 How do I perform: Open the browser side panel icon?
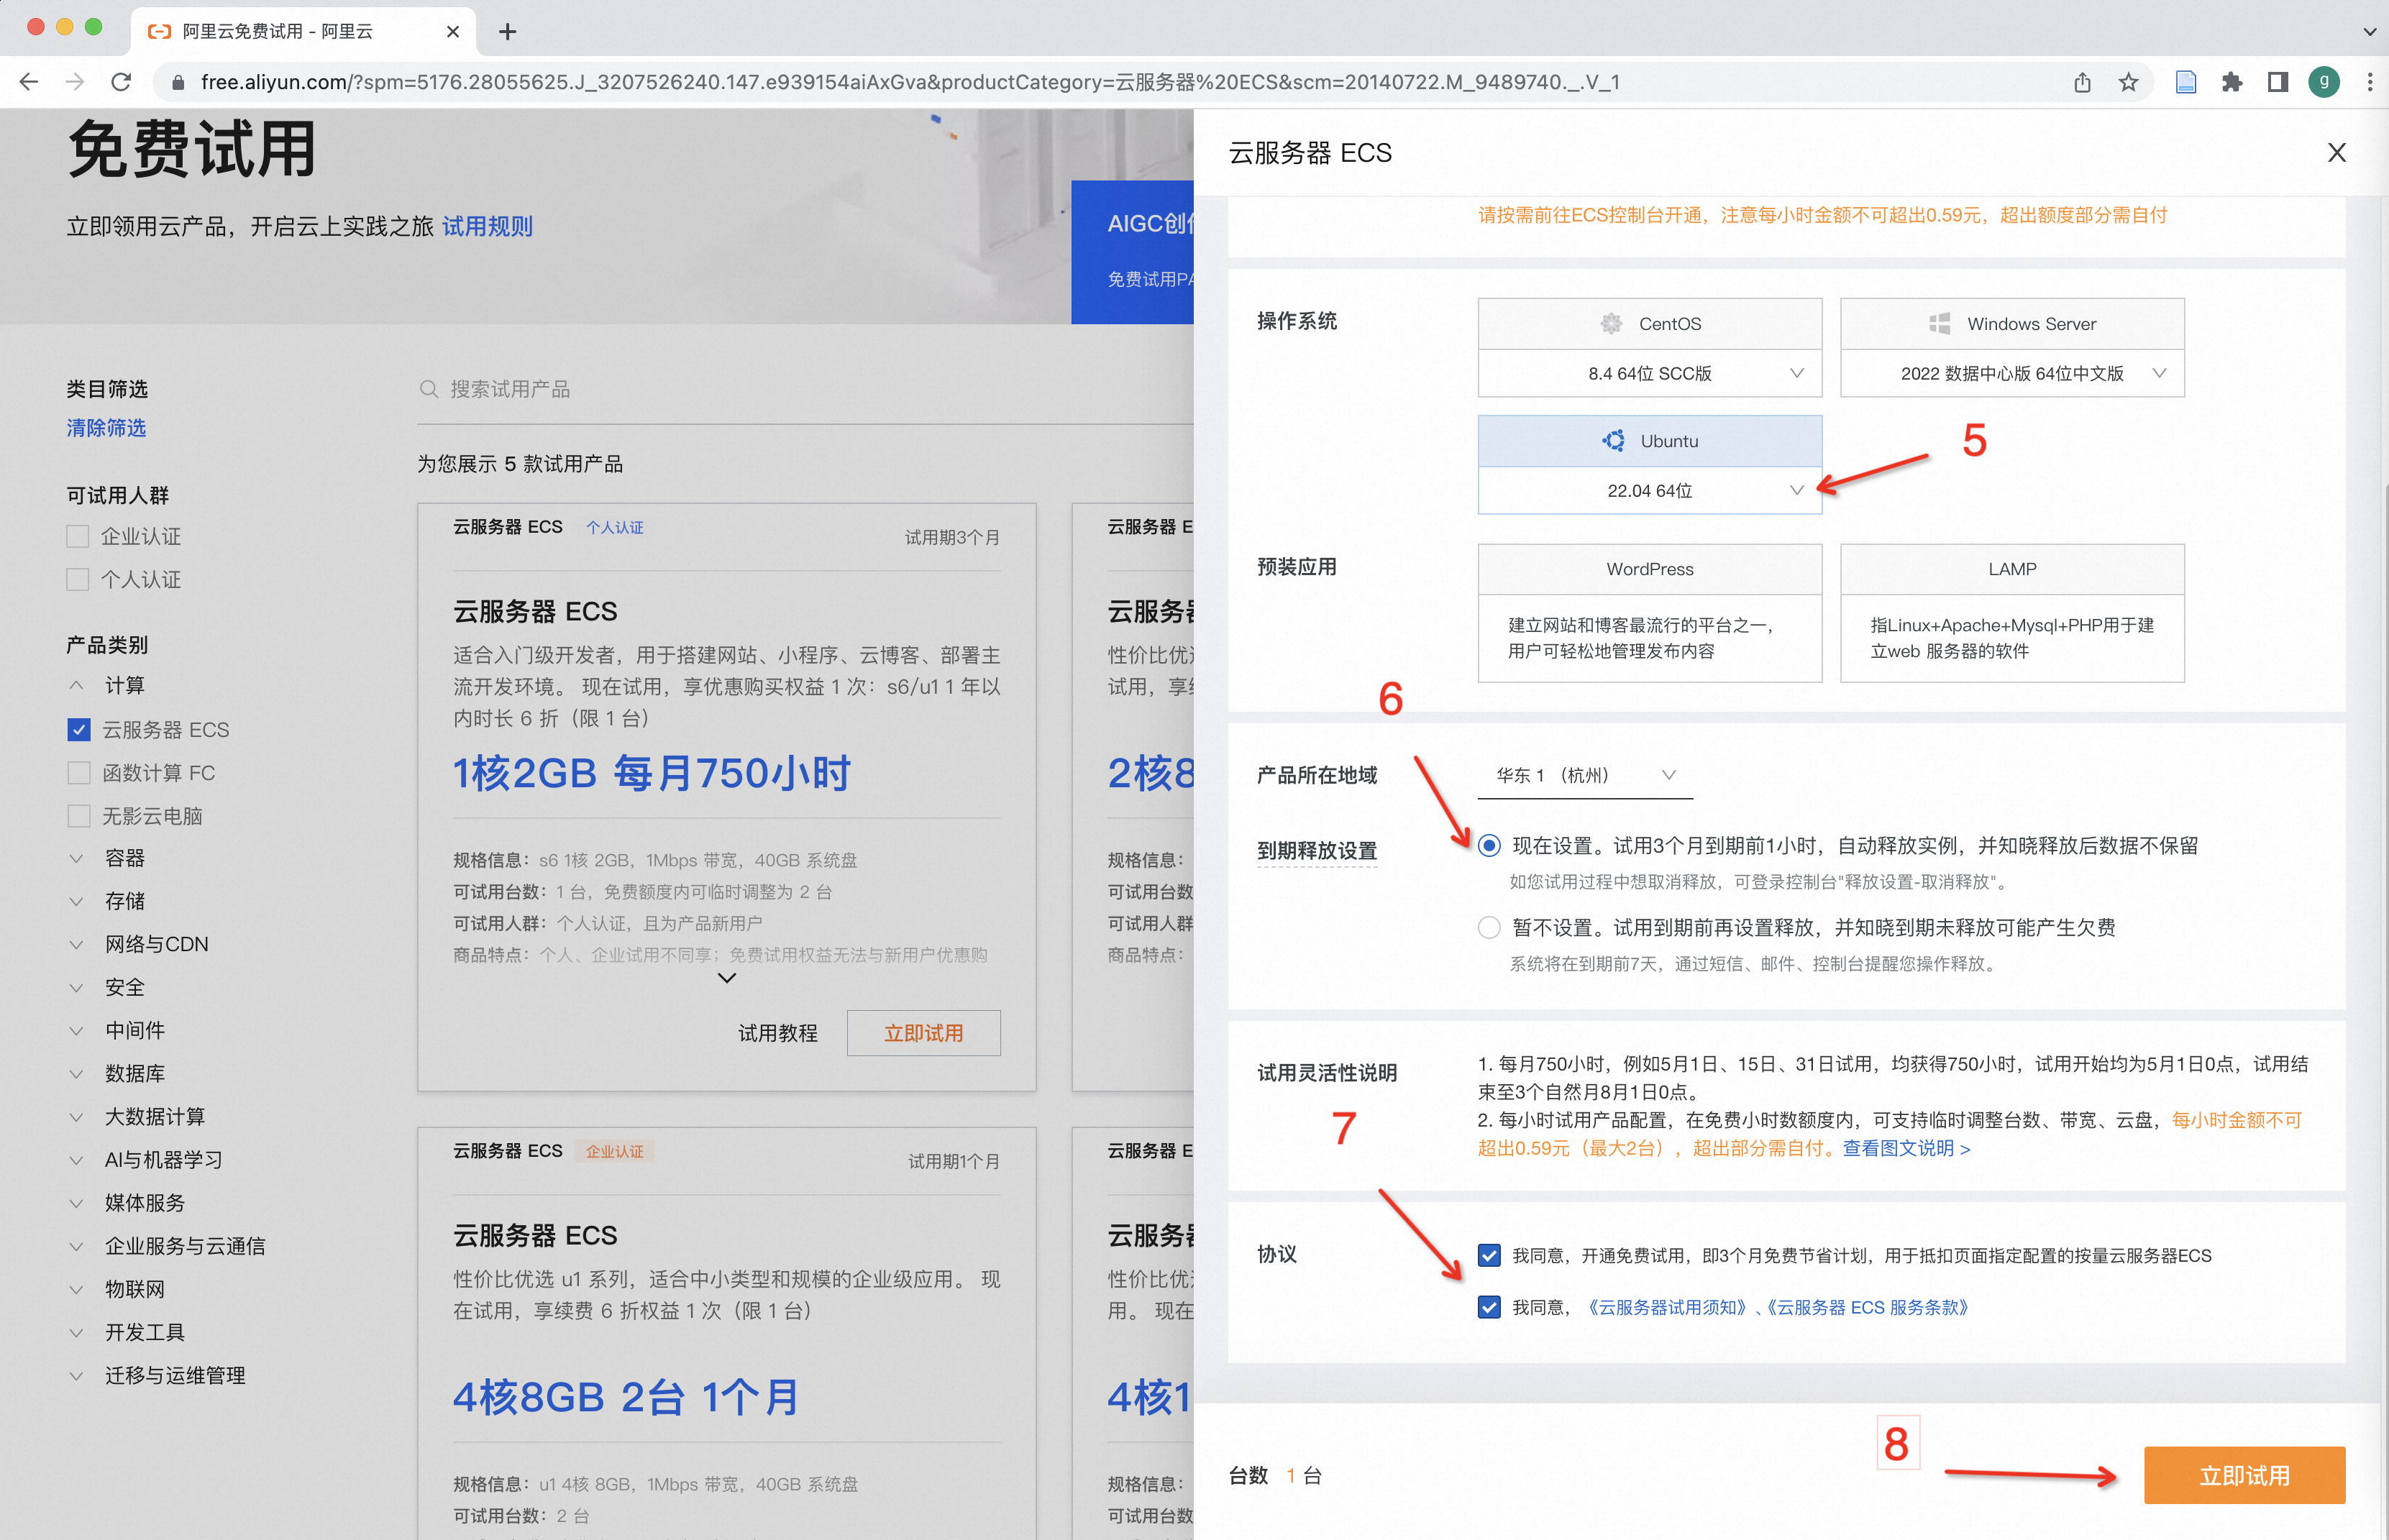point(2278,82)
